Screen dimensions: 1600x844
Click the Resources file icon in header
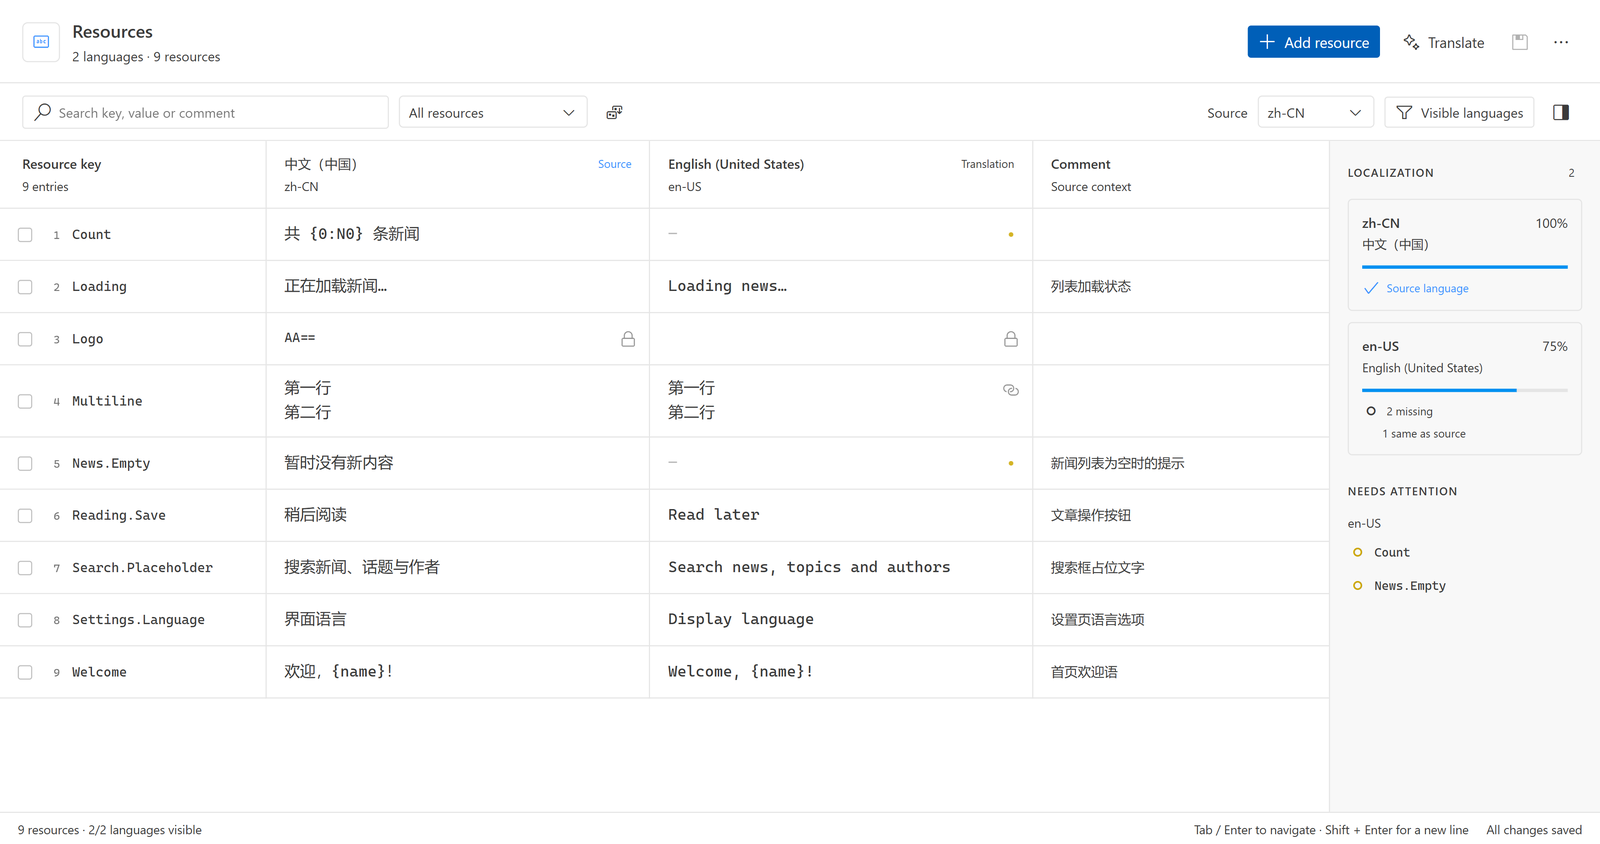point(41,42)
